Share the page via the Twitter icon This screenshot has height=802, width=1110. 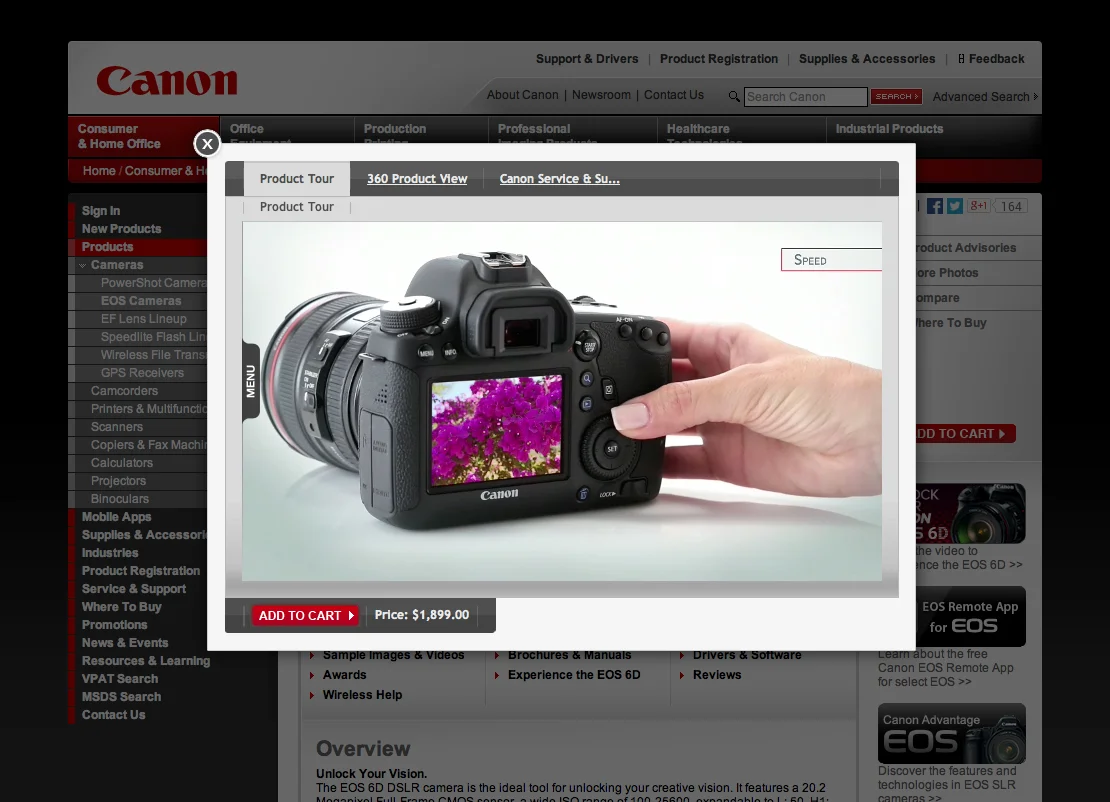956,206
